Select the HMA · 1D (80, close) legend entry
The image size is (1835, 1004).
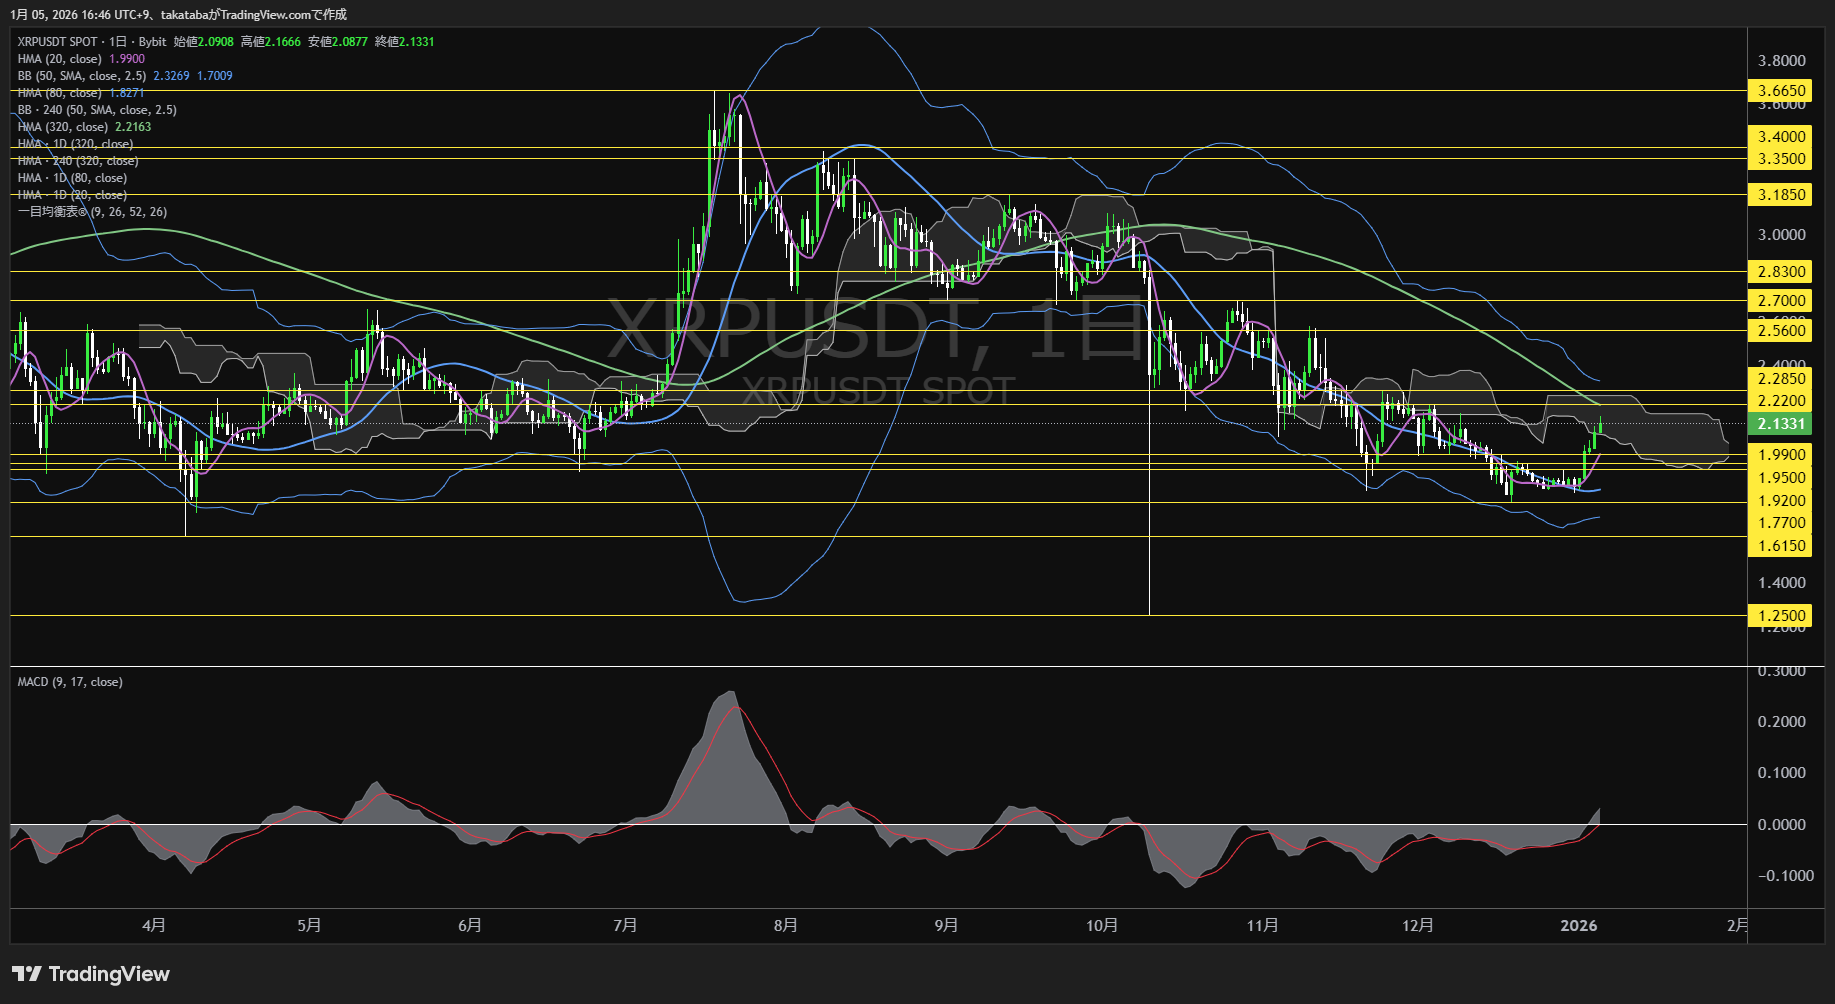70,177
